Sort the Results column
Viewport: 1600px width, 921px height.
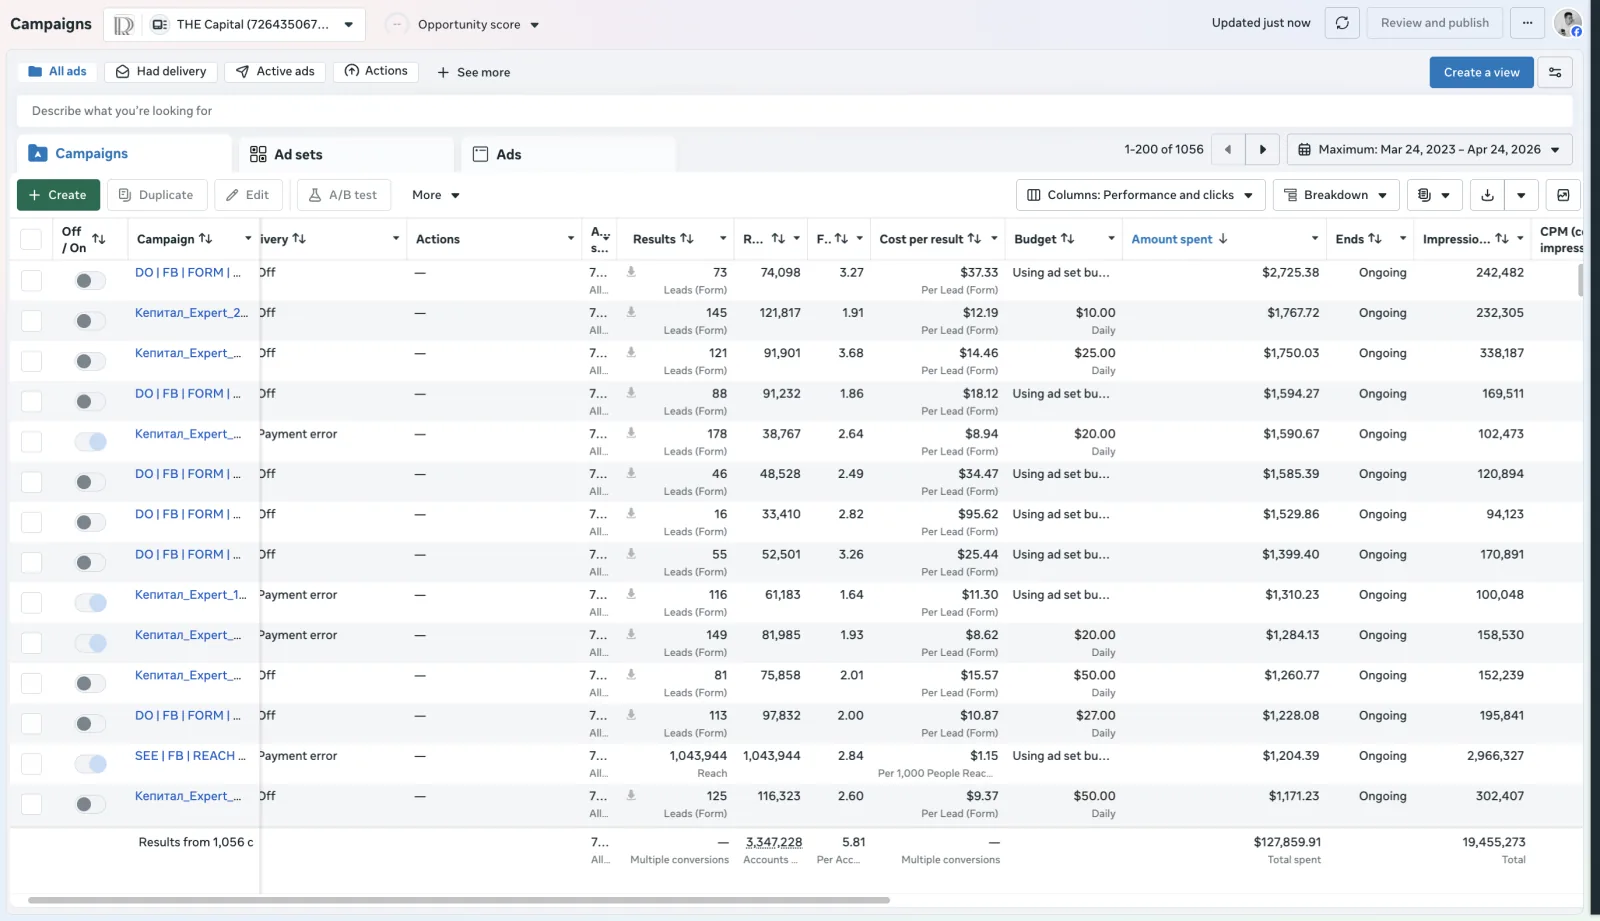pos(687,239)
